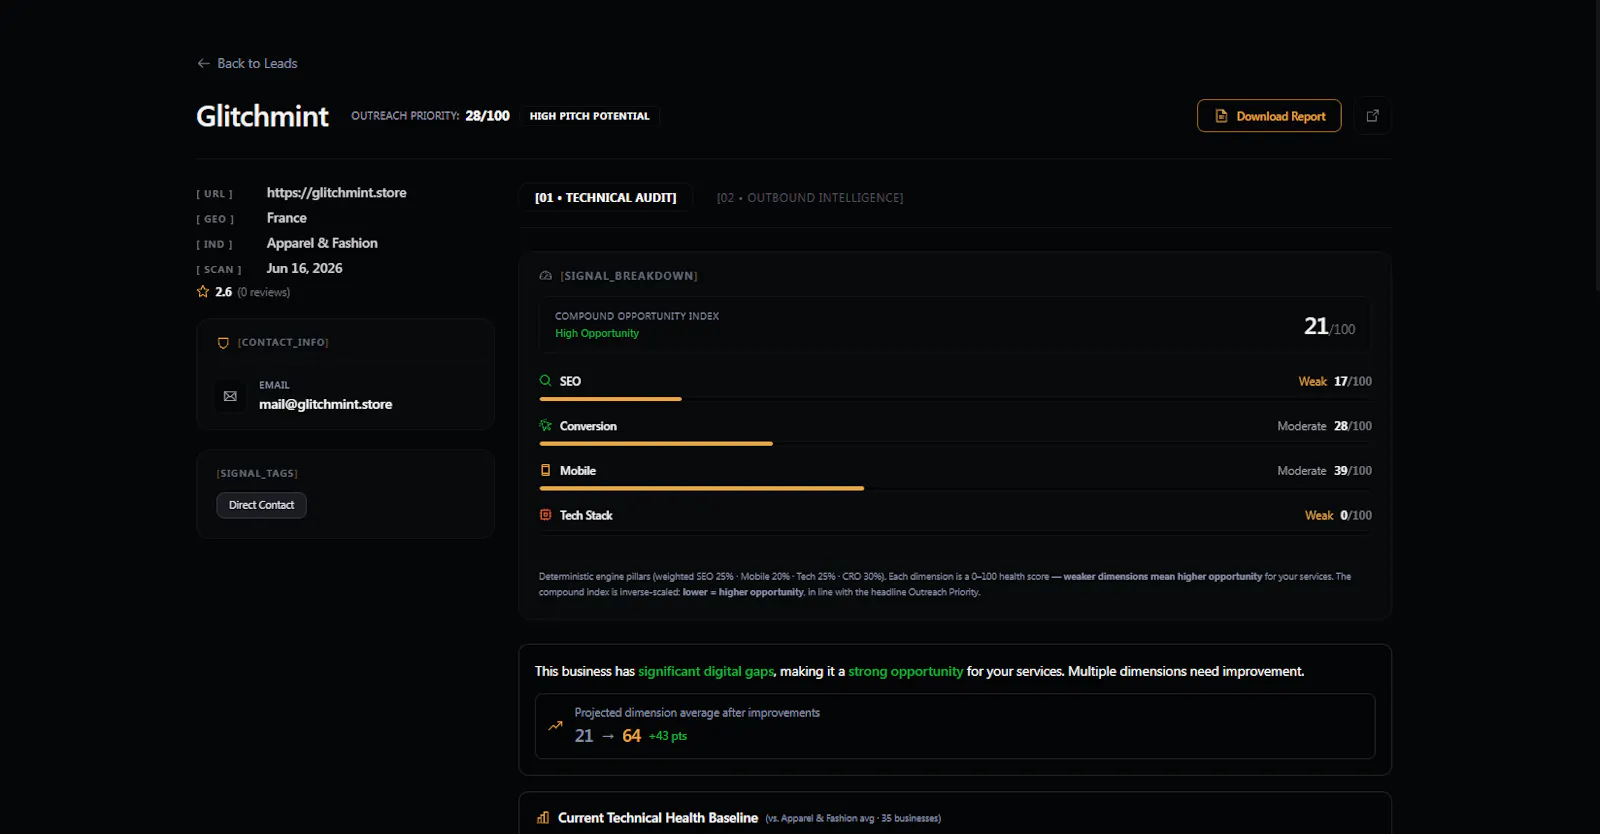This screenshot has height=834, width=1600.
Task: Click the SEO magnifier icon
Action: tap(545, 381)
